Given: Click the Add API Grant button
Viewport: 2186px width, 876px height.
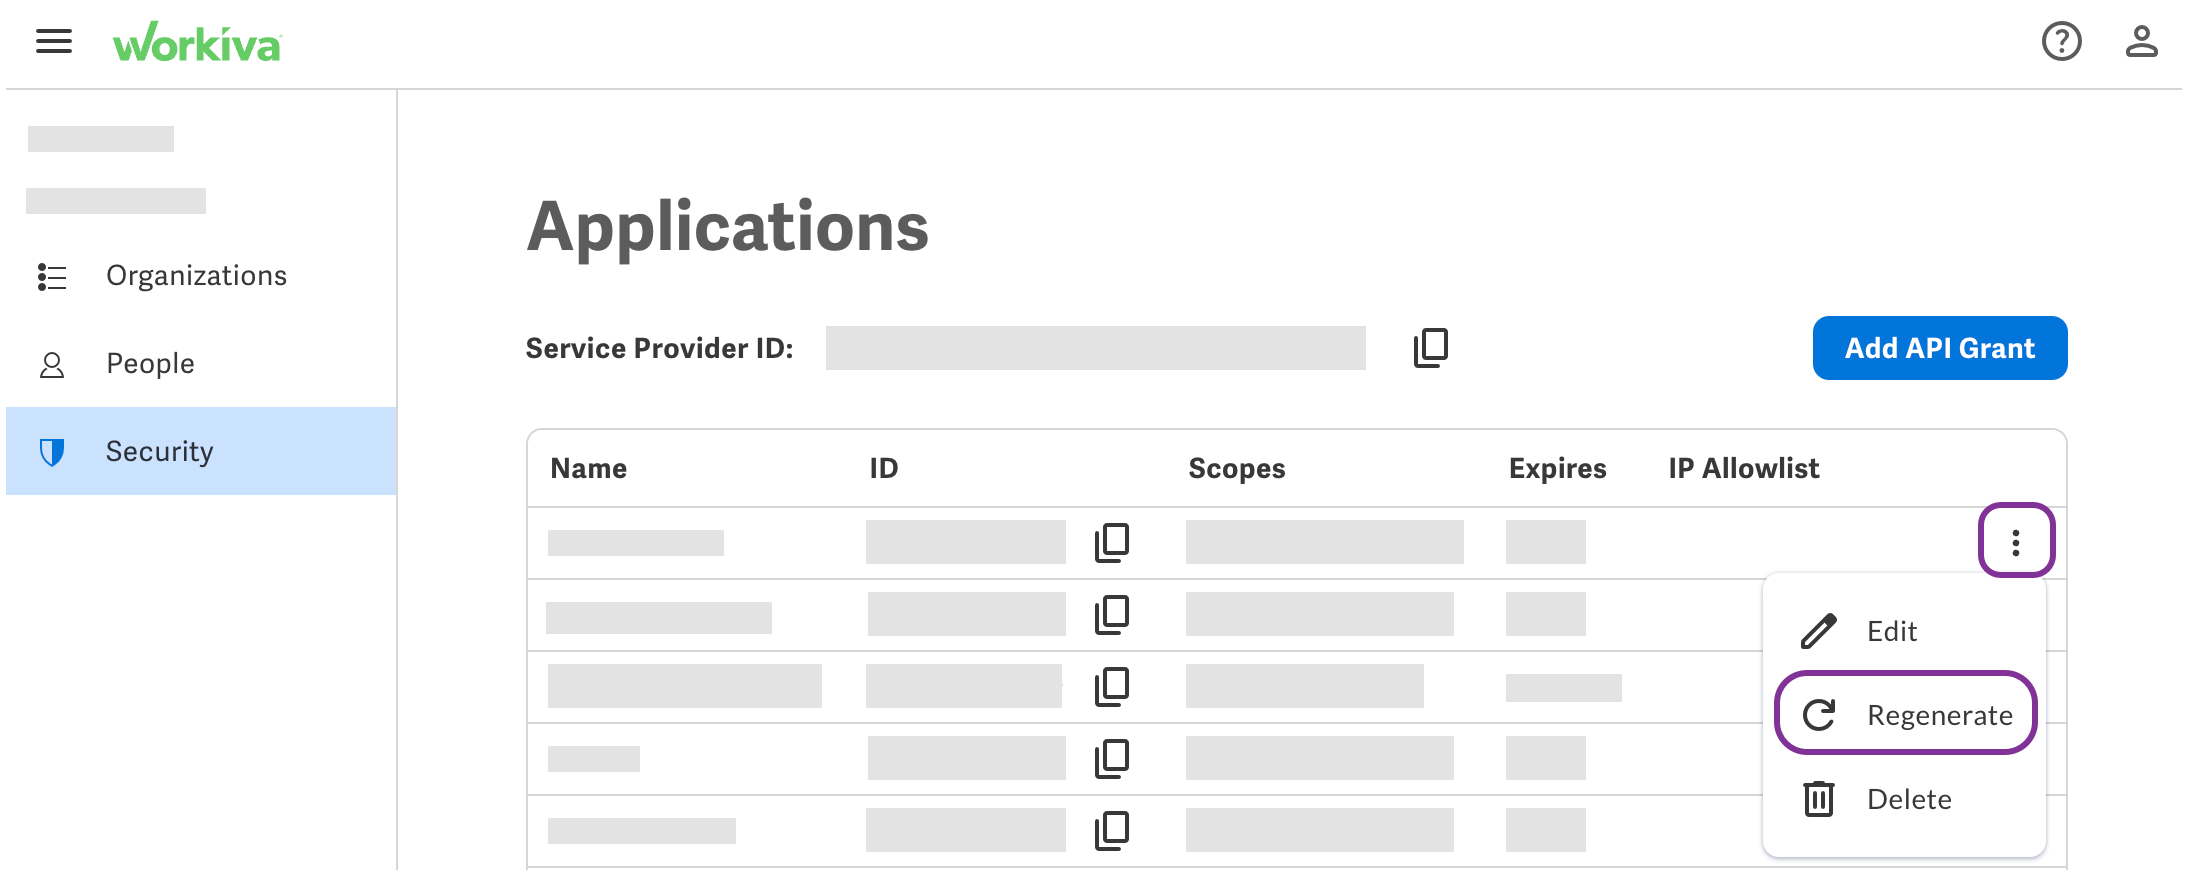Looking at the screenshot, I should coord(1939,347).
